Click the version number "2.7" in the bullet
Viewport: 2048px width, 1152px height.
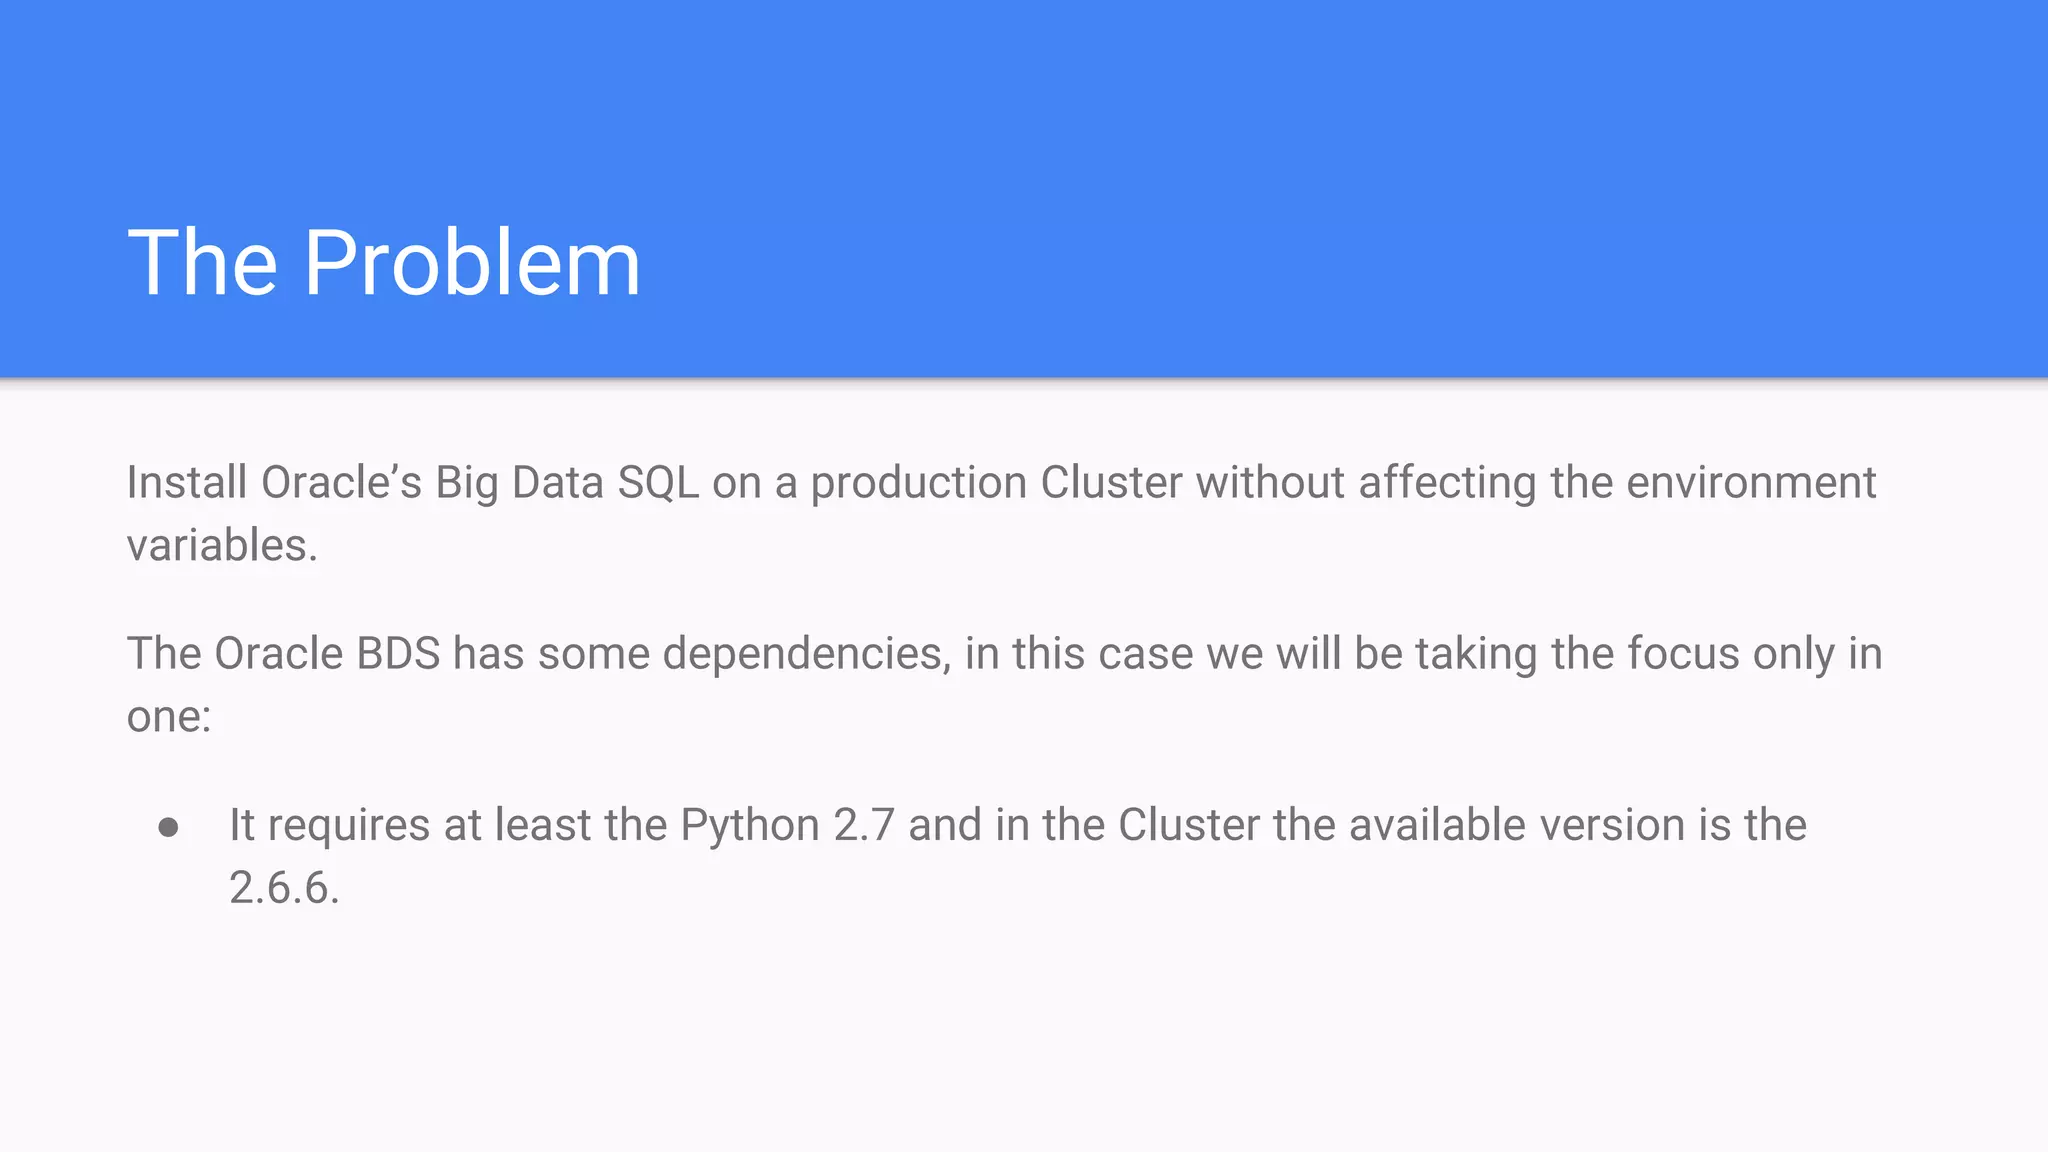point(863,826)
